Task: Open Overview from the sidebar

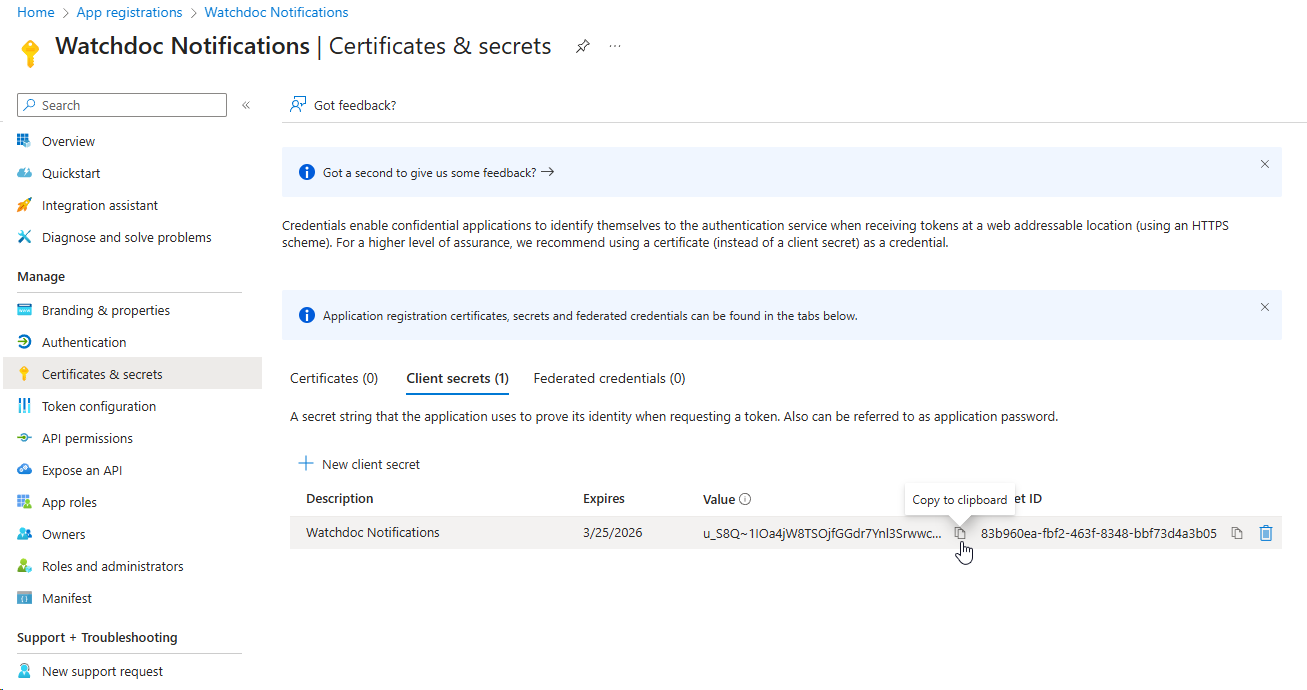Action: [x=69, y=141]
